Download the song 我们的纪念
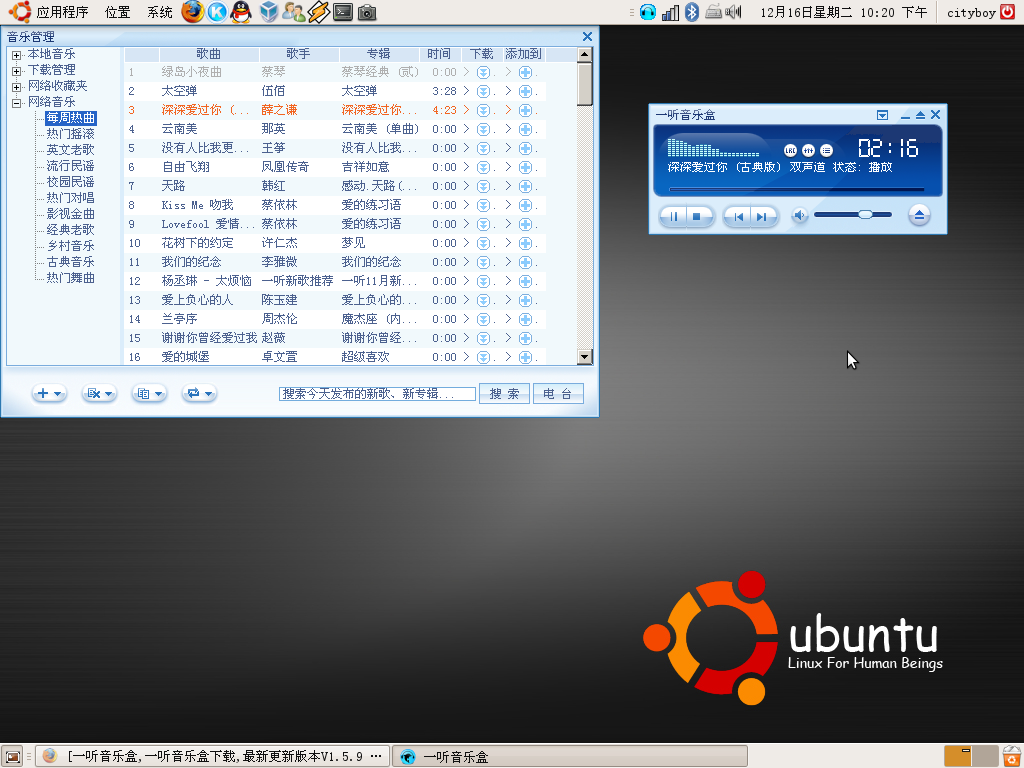Image resolution: width=1024 pixels, height=768 pixels. 483,263
